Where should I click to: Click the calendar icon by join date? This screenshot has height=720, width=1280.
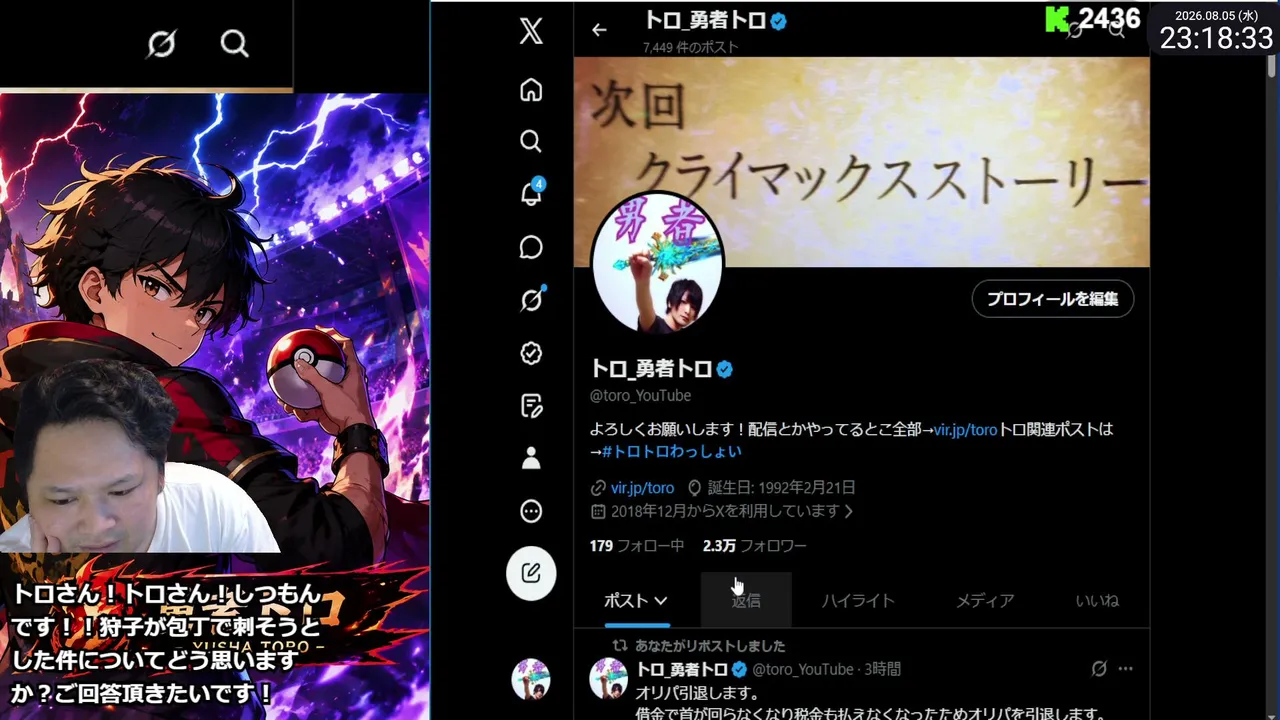(598, 511)
